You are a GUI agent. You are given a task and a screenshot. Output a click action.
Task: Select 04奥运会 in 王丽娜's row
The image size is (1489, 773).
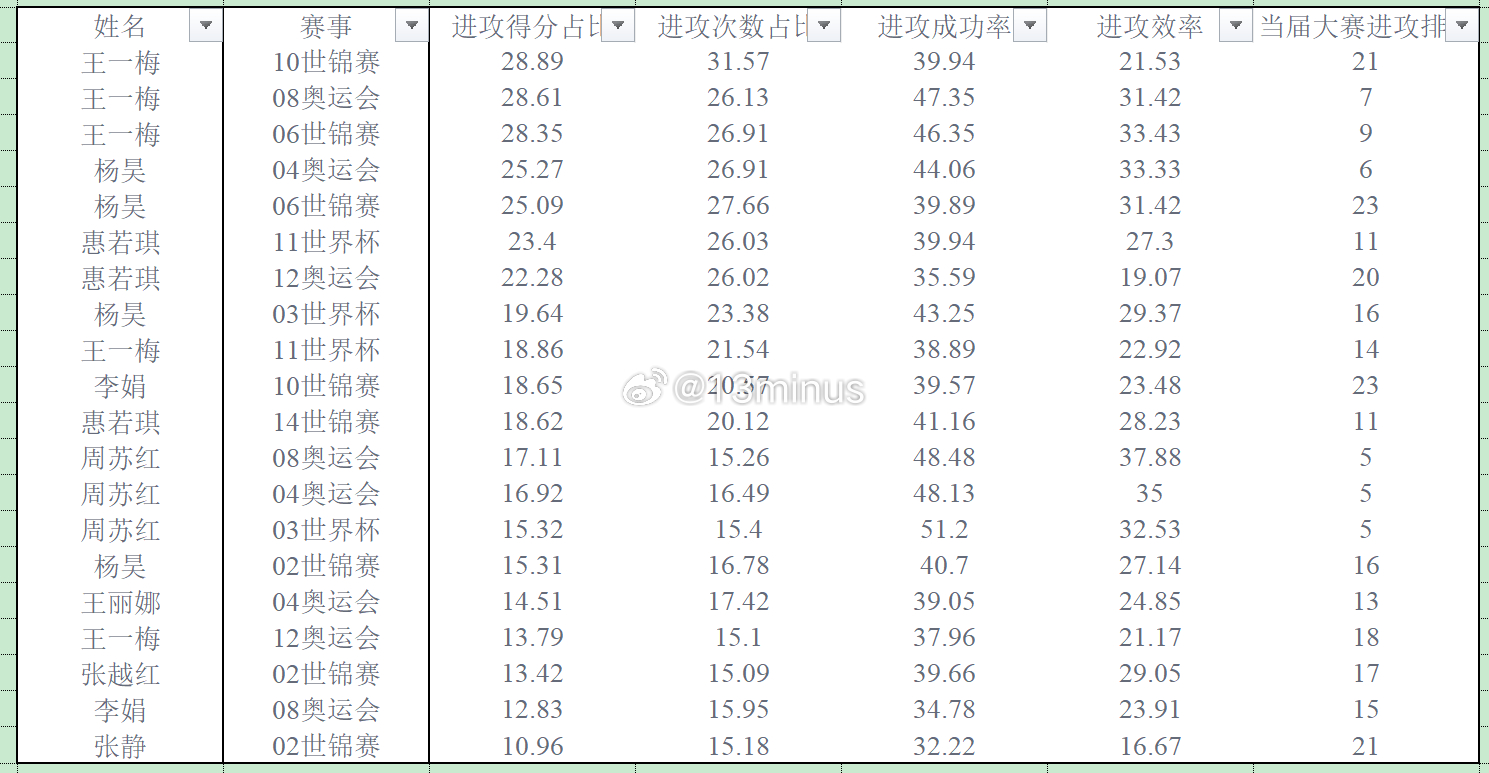coord(326,602)
